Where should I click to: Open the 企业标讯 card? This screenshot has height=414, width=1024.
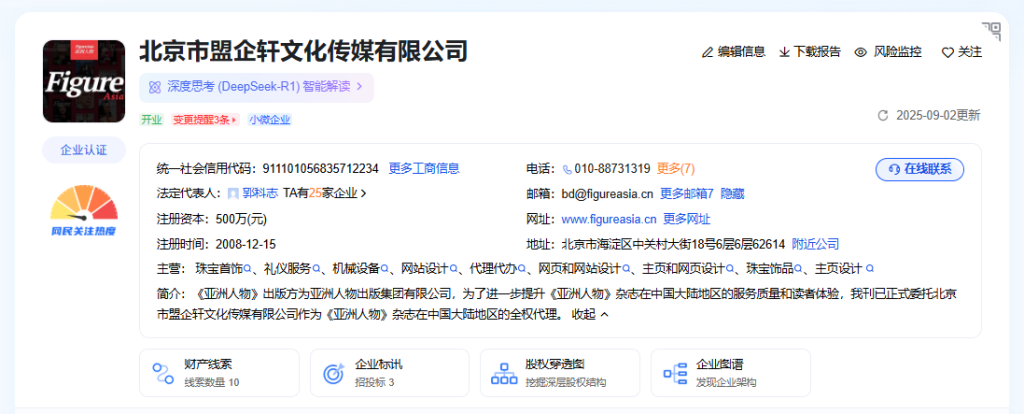(389, 373)
